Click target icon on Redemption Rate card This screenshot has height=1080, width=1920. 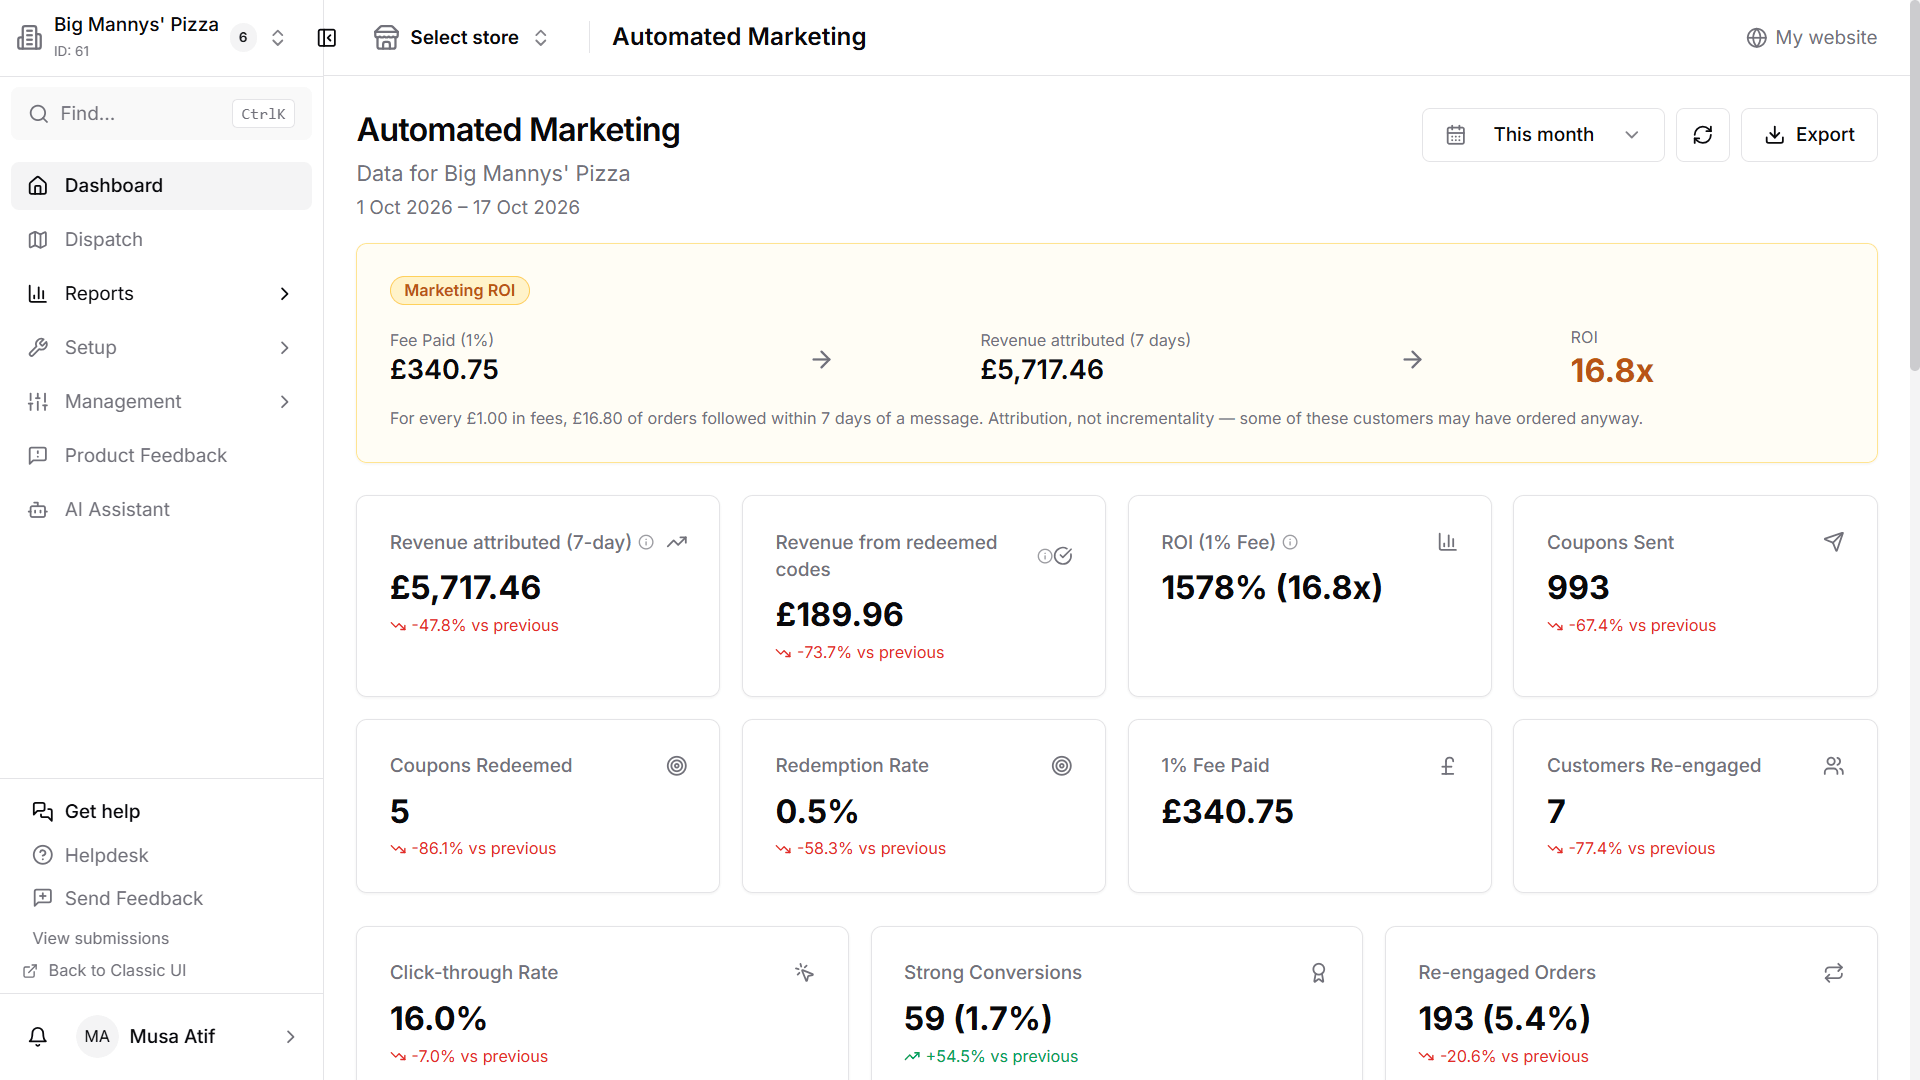coord(1062,766)
